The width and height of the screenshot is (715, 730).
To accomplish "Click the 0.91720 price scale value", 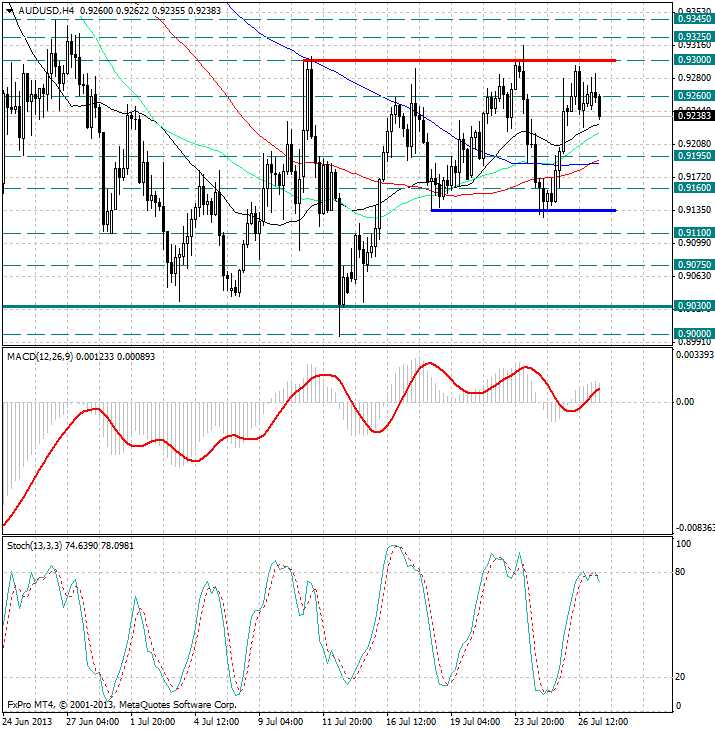I will pyautogui.click(x=695, y=176).
